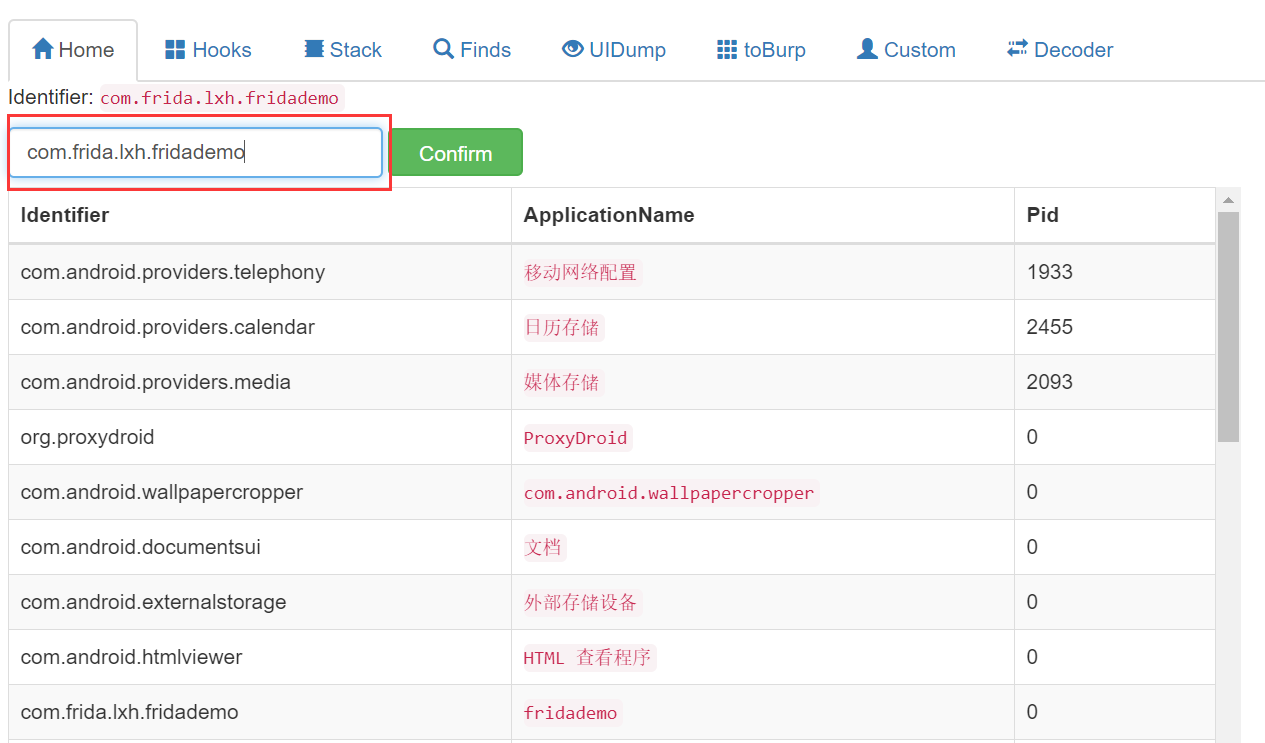Click Pid value 2093

(x=1050, y=382)
